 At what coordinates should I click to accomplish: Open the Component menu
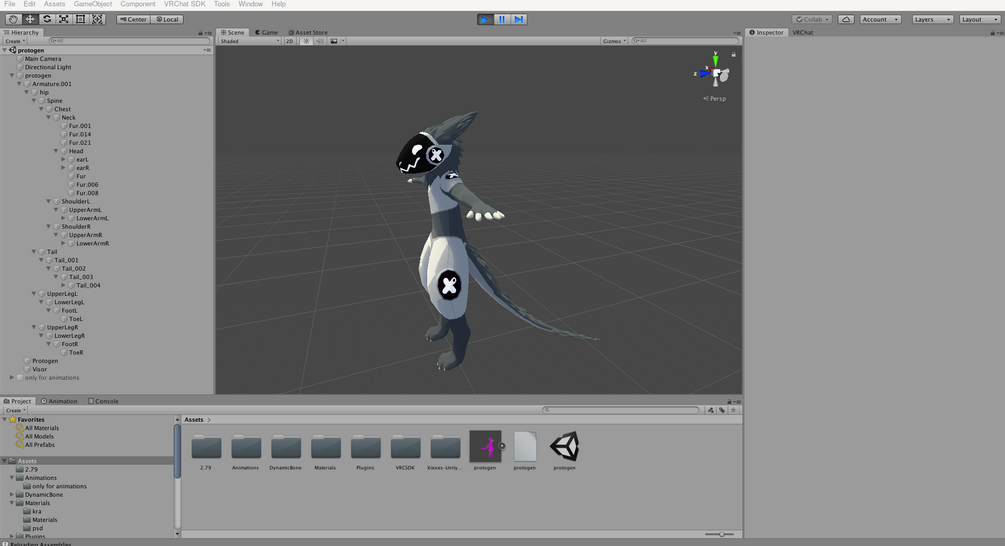[x=138, y=4]
